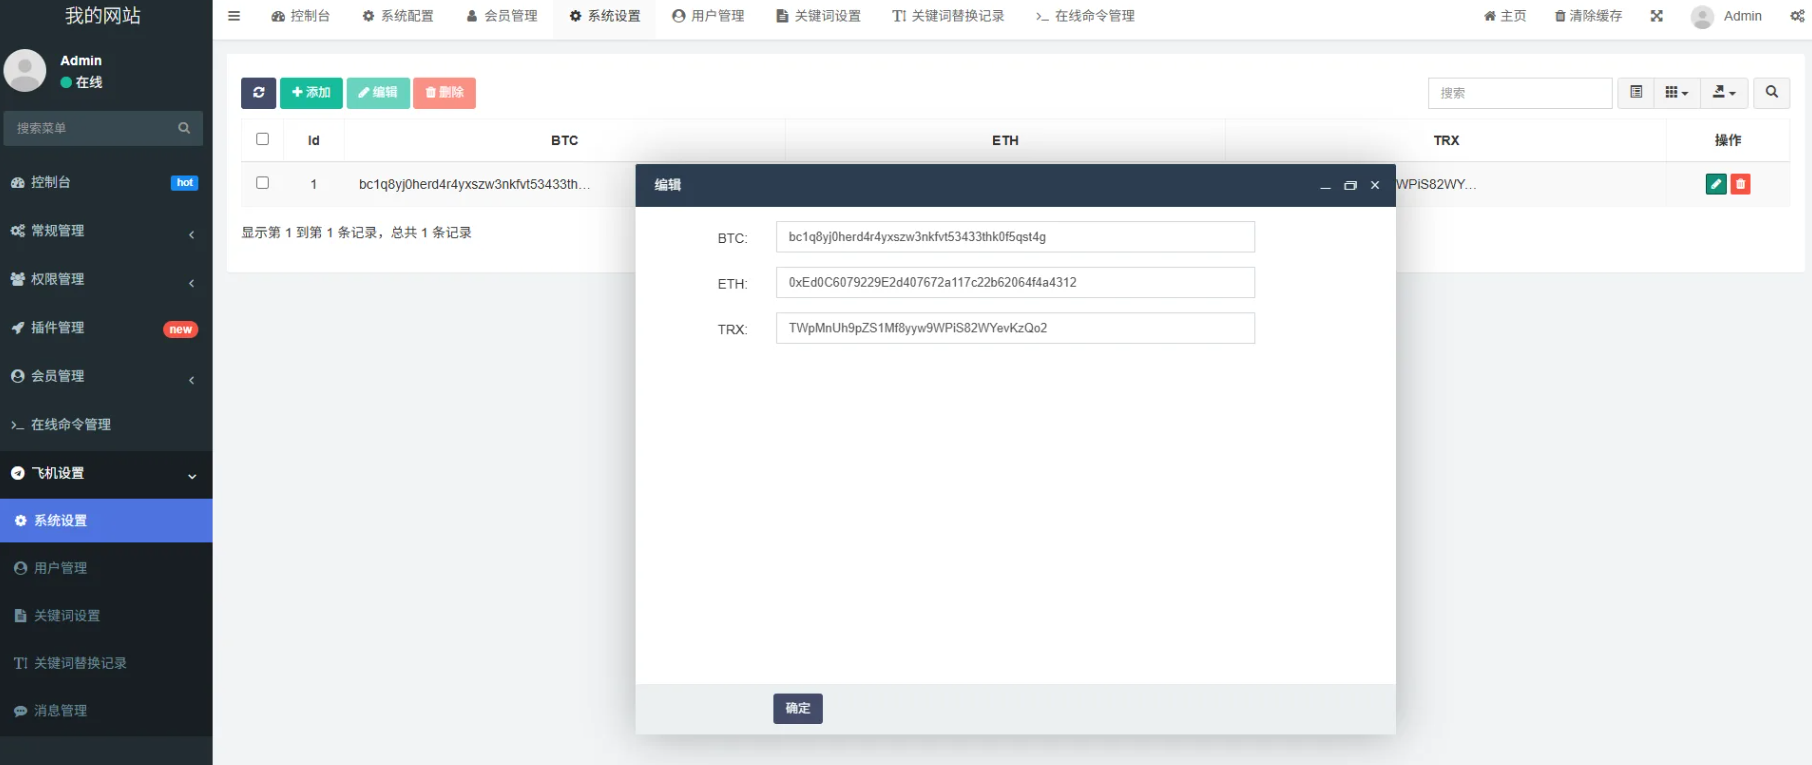Maximize the 编辑 dialog
This screenshot has width=1812, height=765.
click(x=1350, y=186)
